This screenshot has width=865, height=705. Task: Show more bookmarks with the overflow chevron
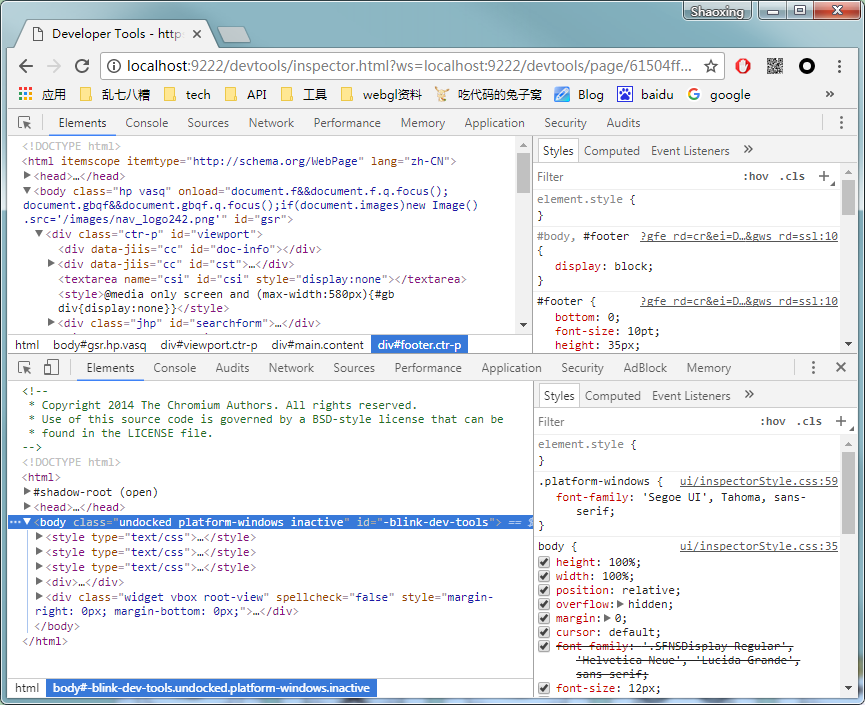tap(829, 94)
